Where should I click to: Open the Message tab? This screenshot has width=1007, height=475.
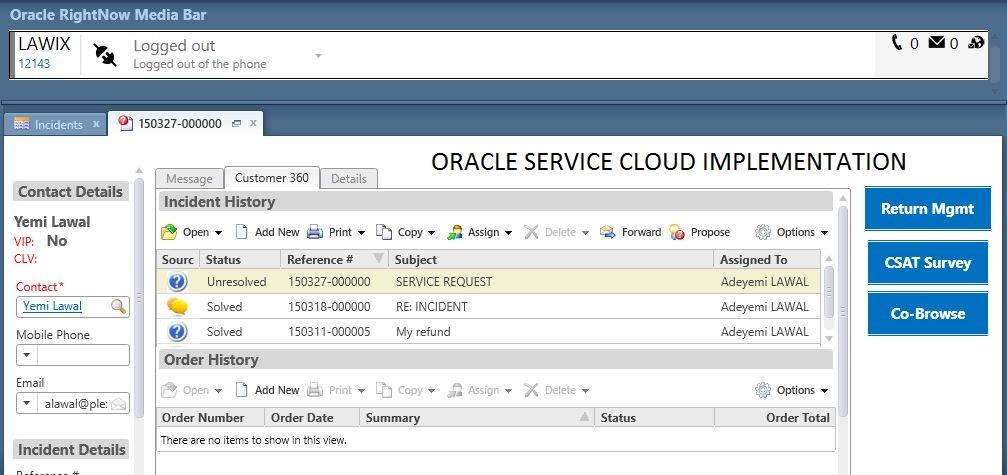(189, 178)
